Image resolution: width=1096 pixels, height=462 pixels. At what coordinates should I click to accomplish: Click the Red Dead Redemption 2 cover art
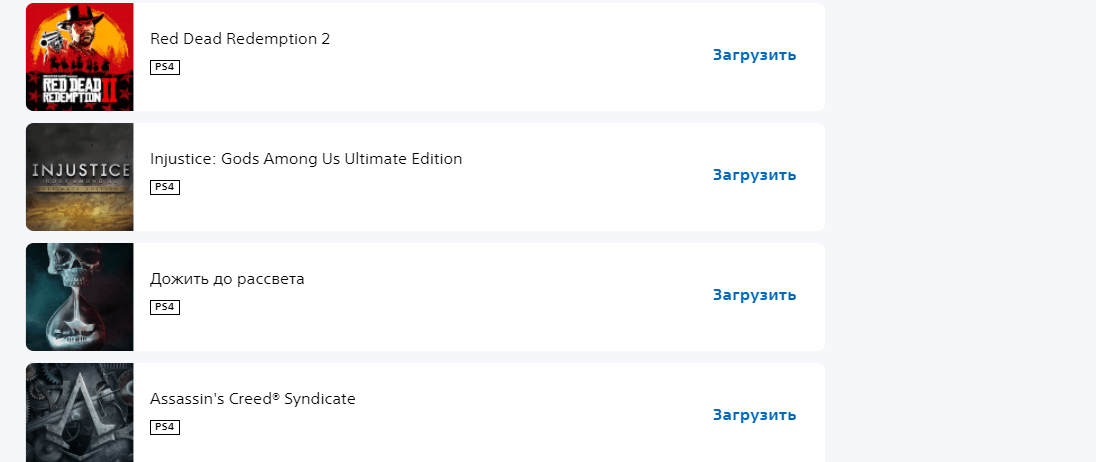click(x=79, y=56)
